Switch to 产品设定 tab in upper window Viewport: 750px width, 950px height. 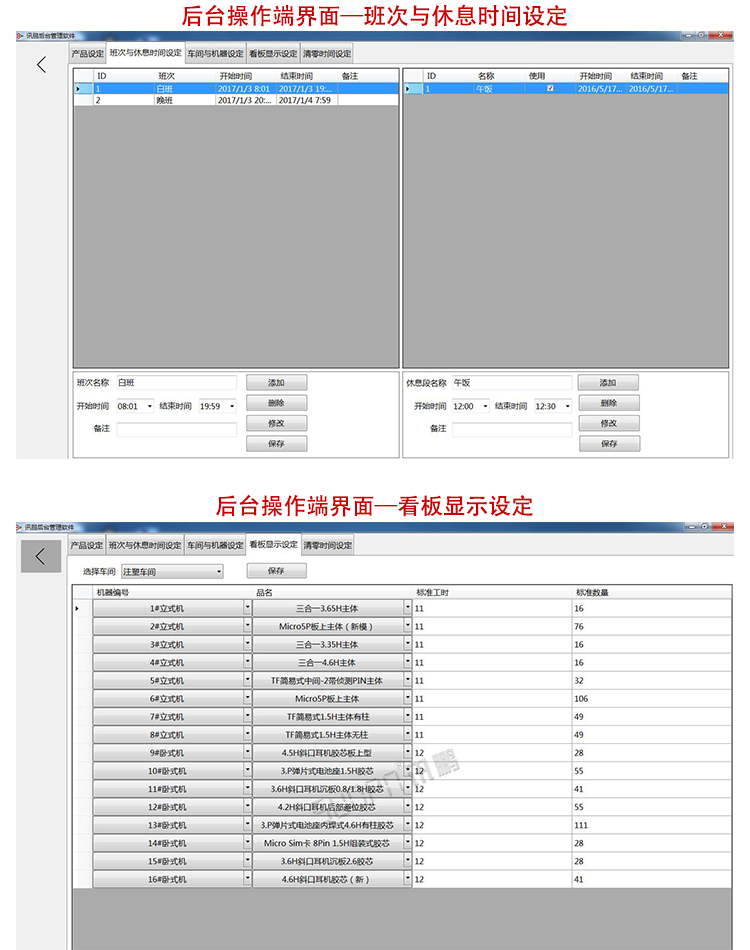point(87,53)
